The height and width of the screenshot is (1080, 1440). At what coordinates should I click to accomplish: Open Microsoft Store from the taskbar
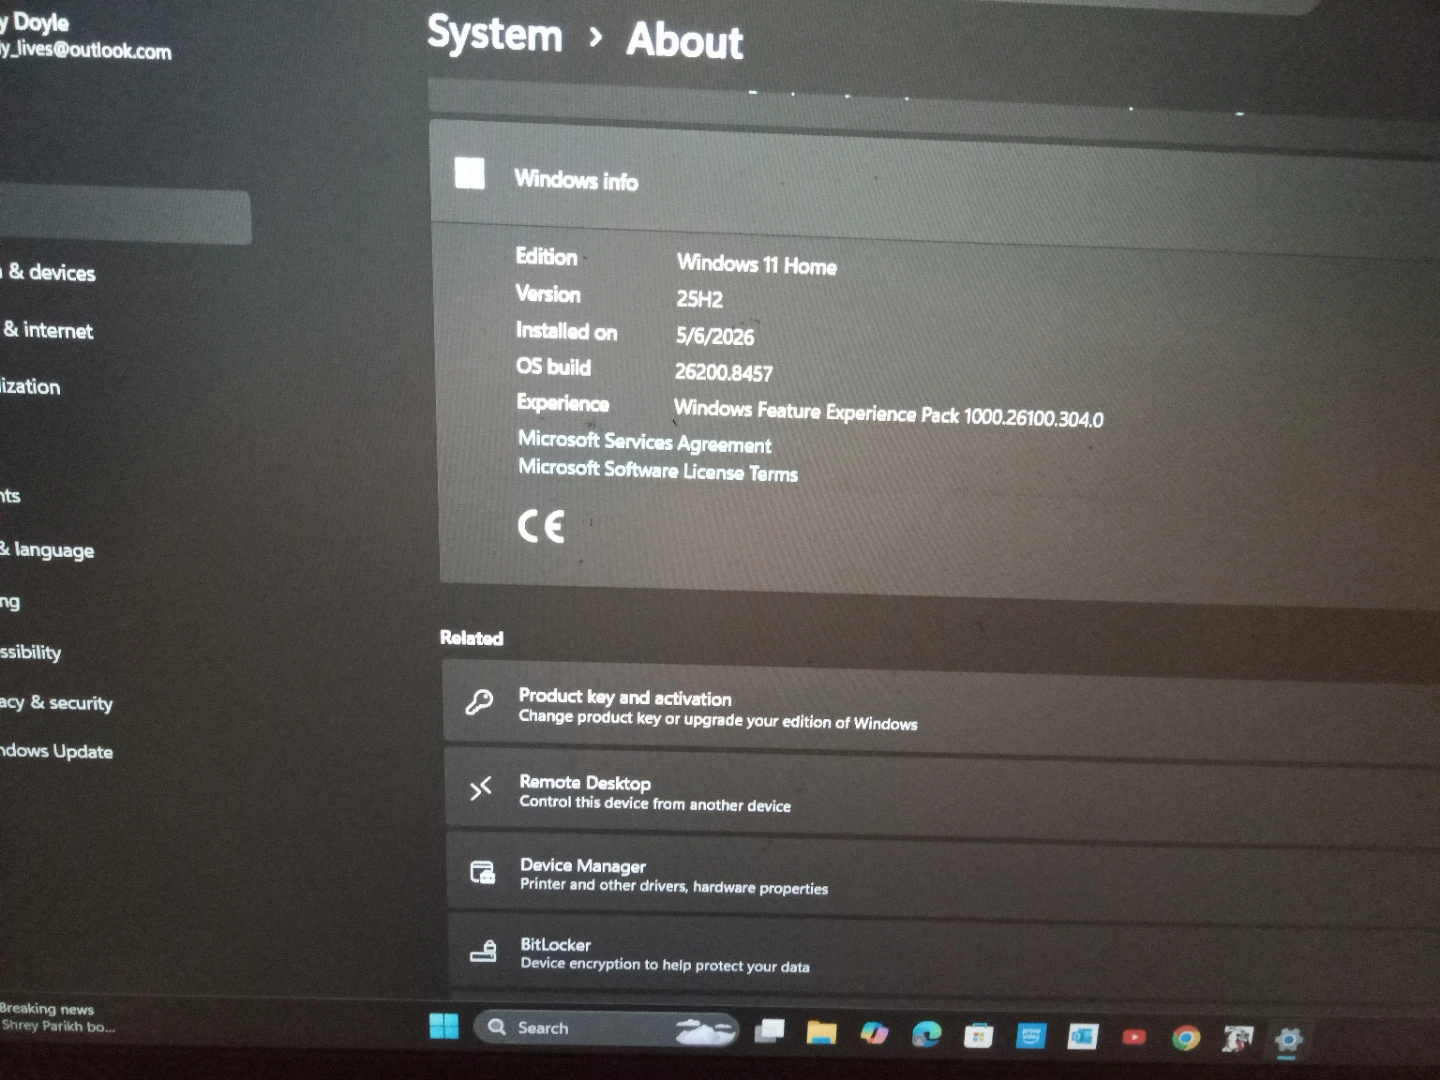(978, 1036)
